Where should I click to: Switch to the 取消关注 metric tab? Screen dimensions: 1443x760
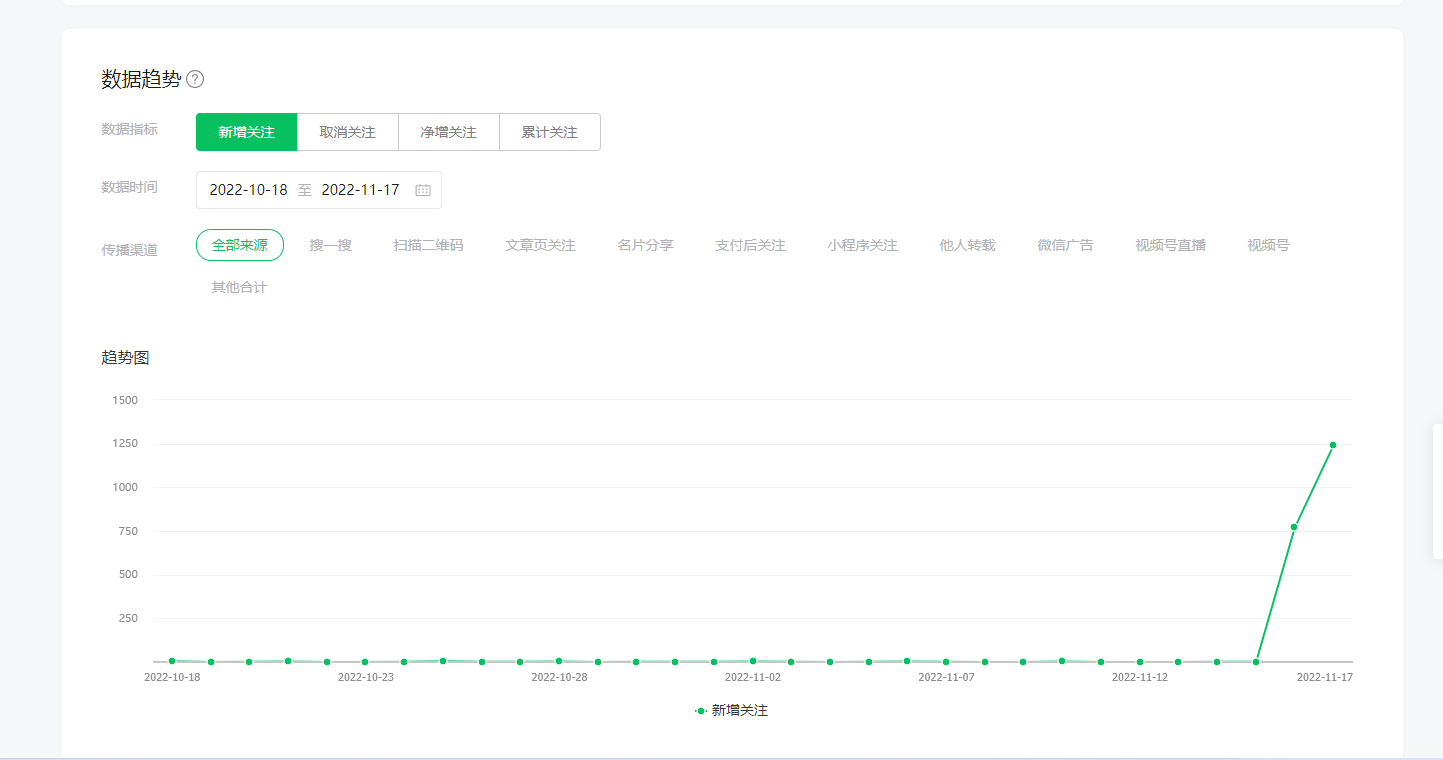point(347,132)
